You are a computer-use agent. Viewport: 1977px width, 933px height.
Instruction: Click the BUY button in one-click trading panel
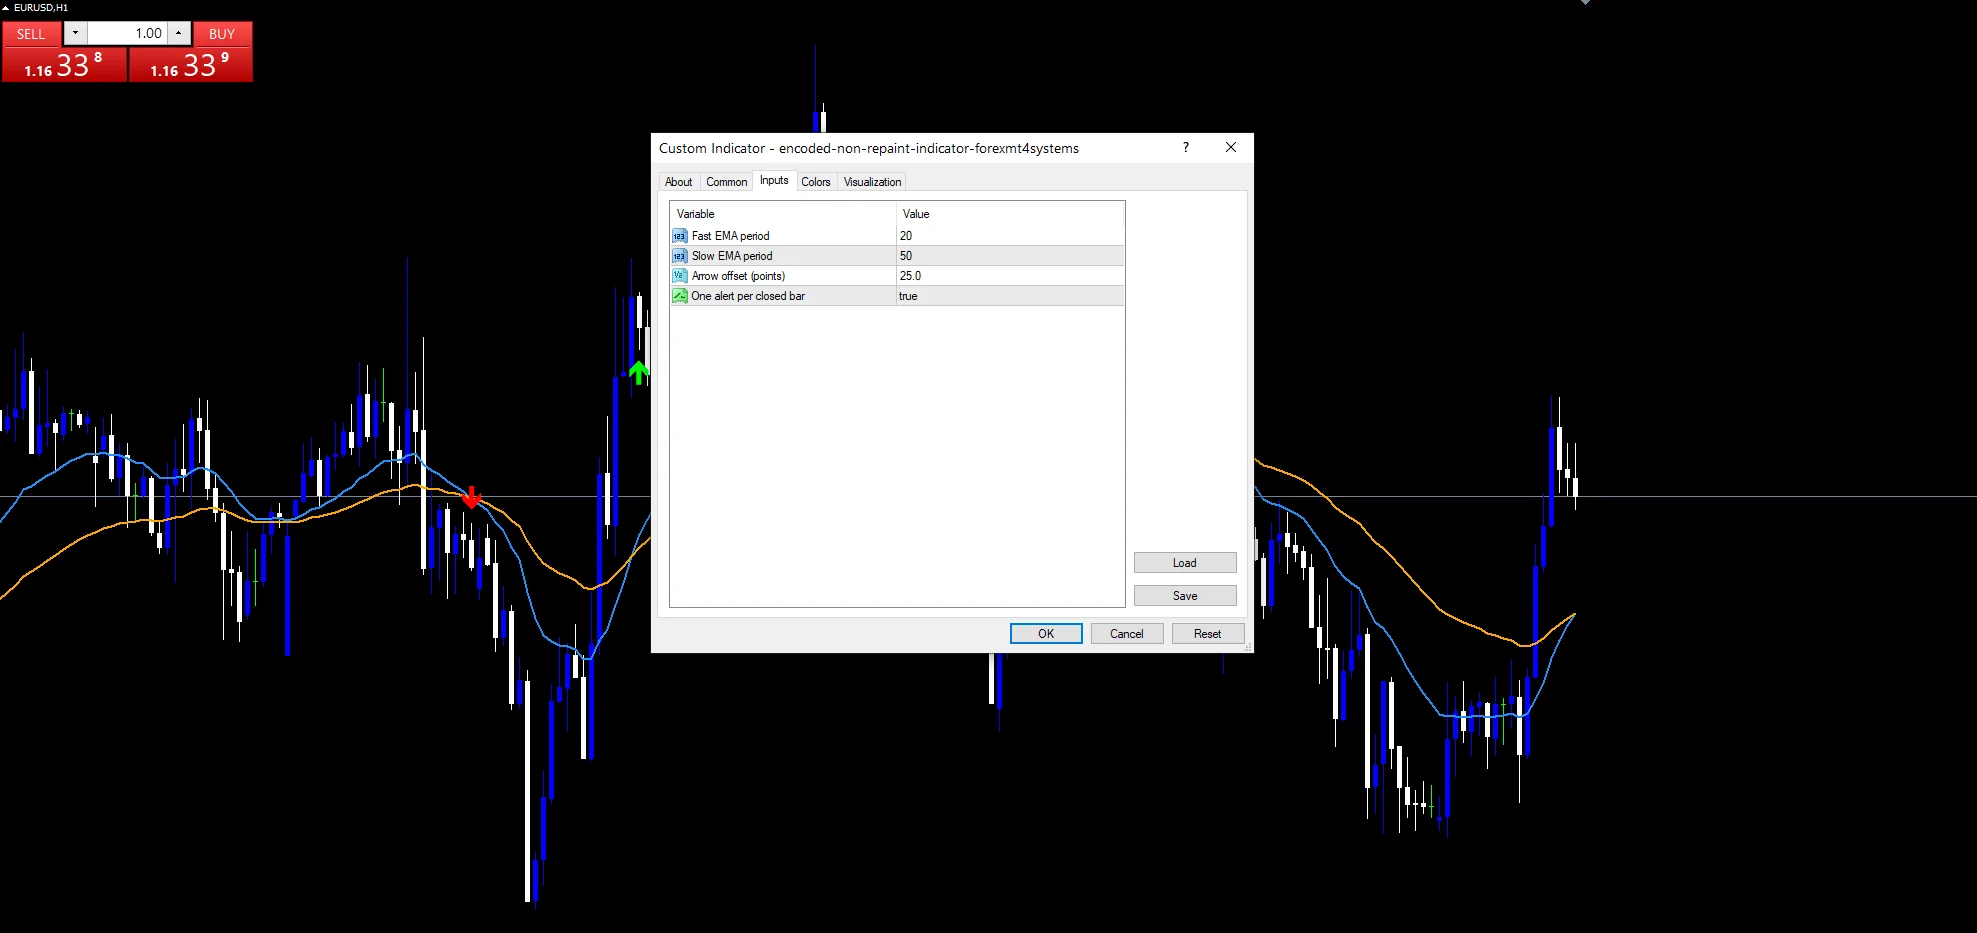pos(222,34)
